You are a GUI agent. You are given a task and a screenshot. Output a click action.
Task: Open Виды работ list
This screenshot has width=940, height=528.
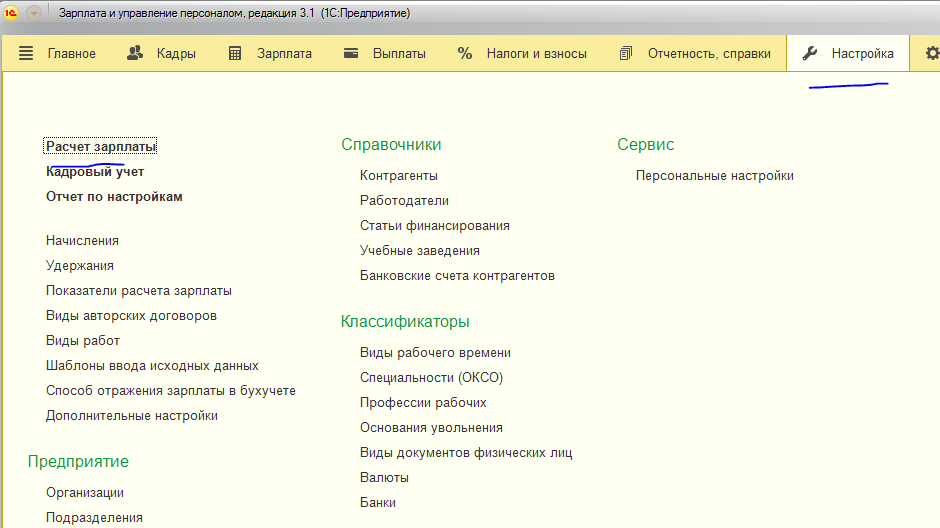83,340
